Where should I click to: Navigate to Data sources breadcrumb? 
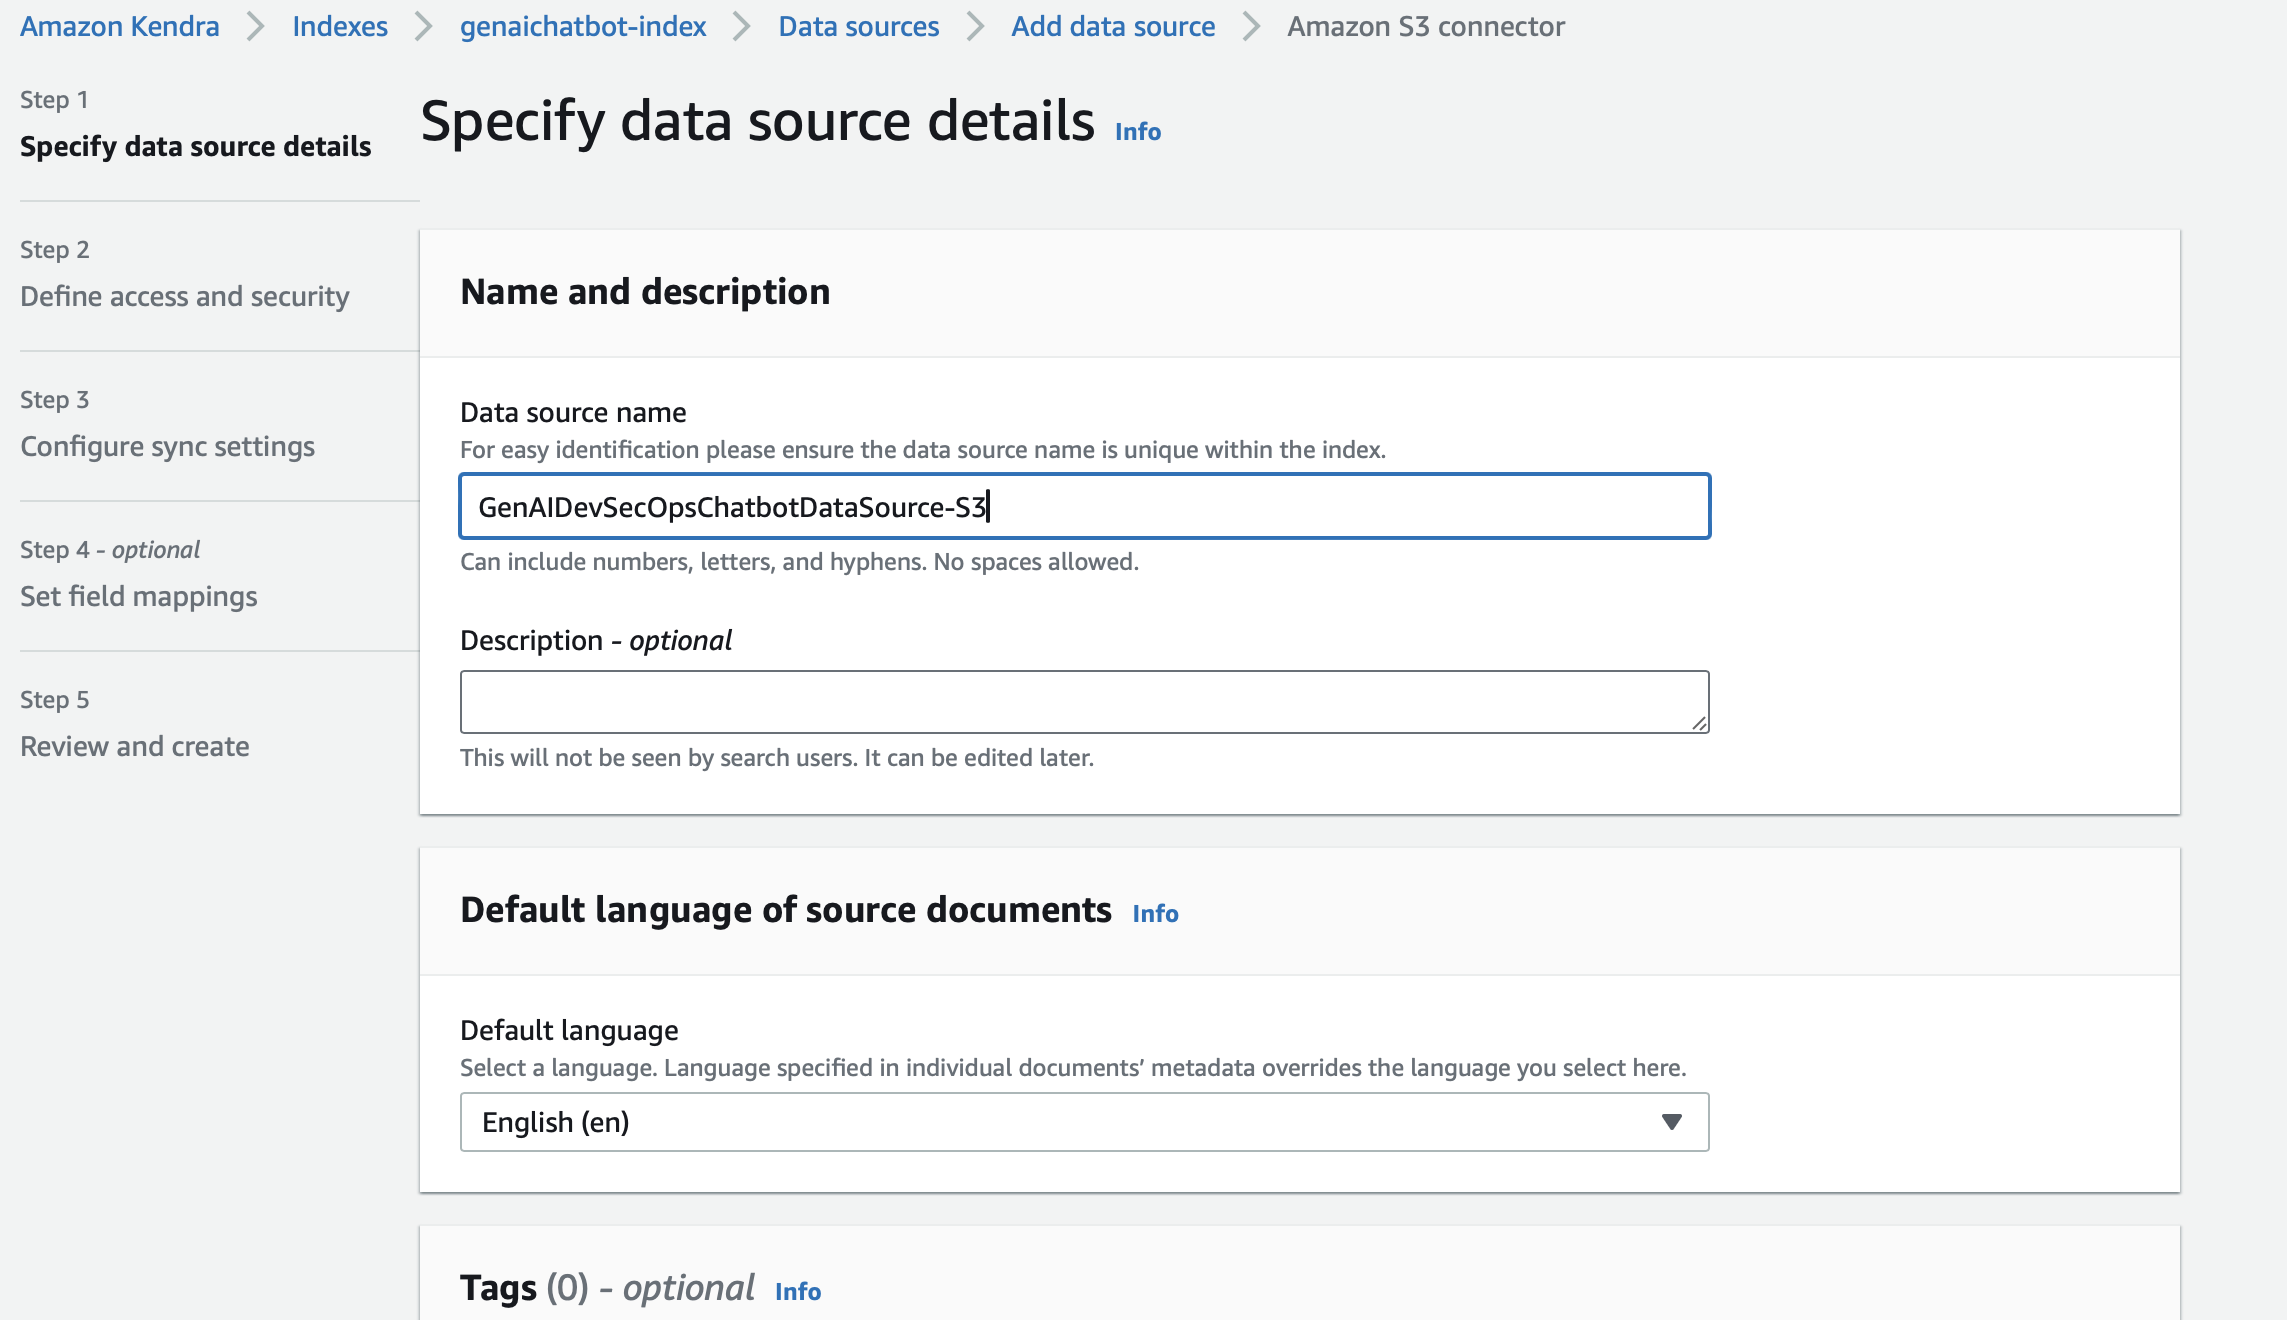click(x=858, y=26)
